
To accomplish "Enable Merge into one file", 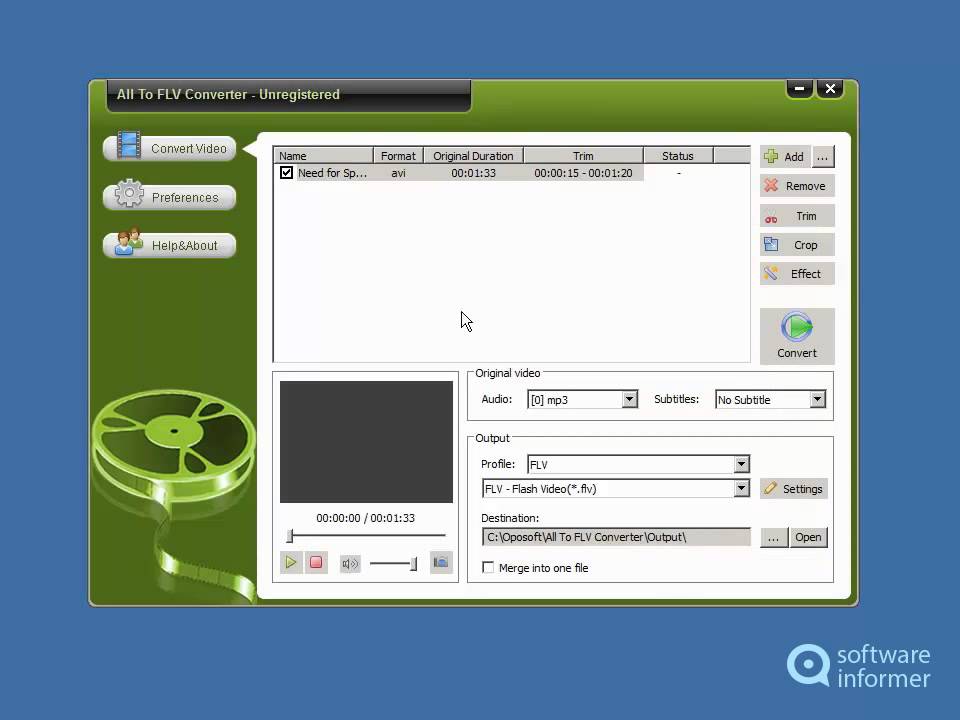I will [488, 568].
